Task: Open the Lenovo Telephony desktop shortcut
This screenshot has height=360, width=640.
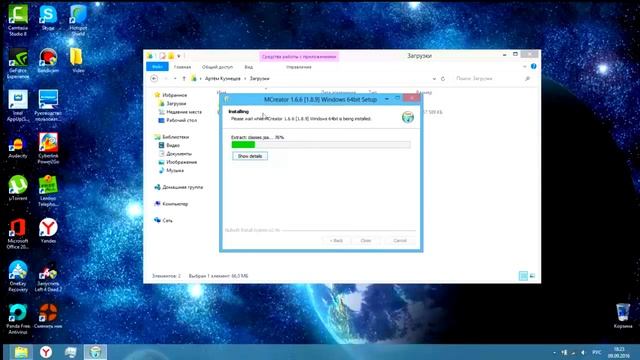Action: 48,191
